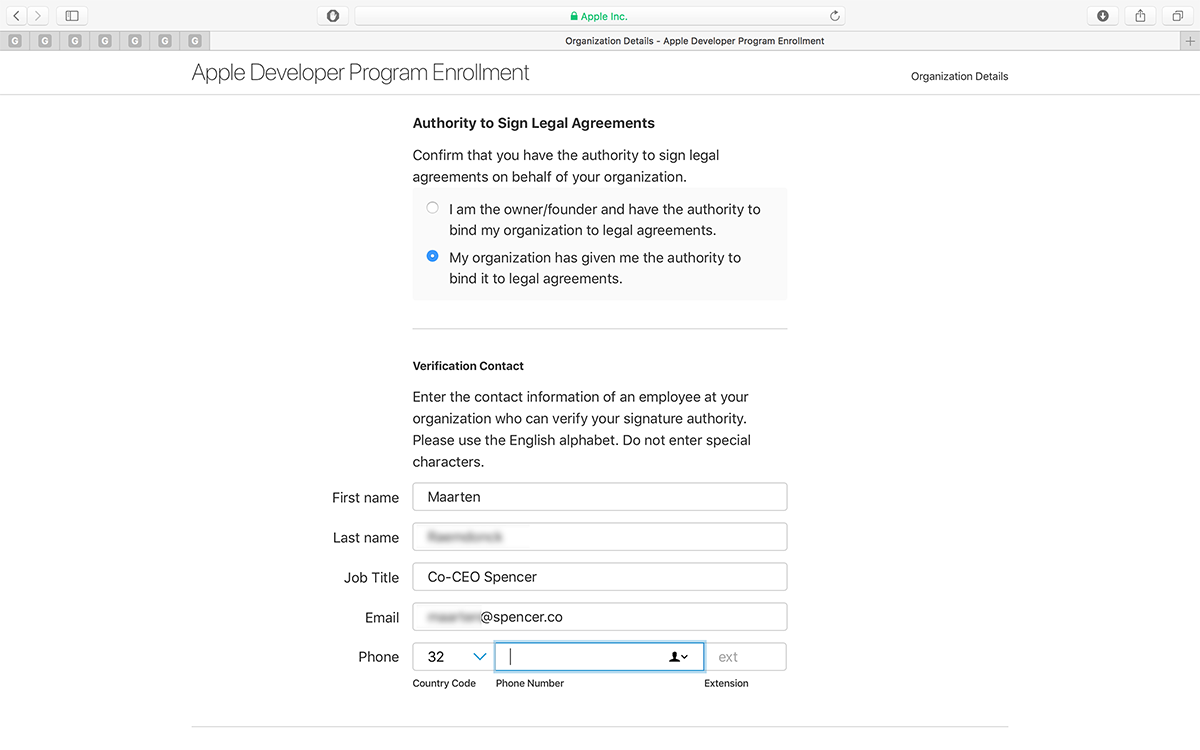Click the ext extension field
1200x750 pixels.
pyautogui.click(x=746, y=657)
